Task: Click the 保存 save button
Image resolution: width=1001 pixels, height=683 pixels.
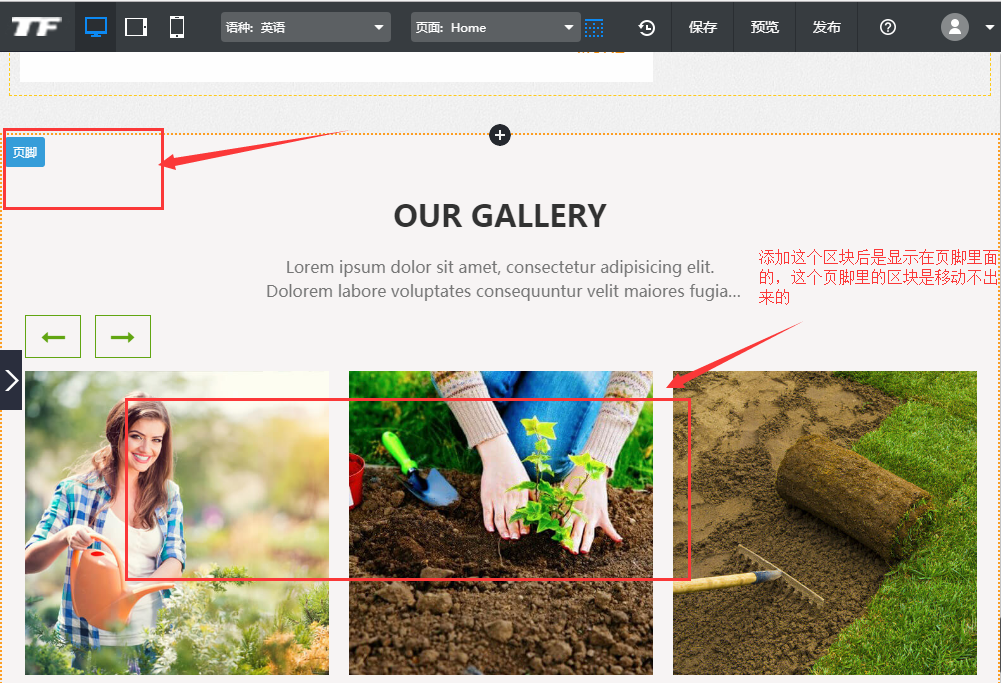Action: (703, 27)
